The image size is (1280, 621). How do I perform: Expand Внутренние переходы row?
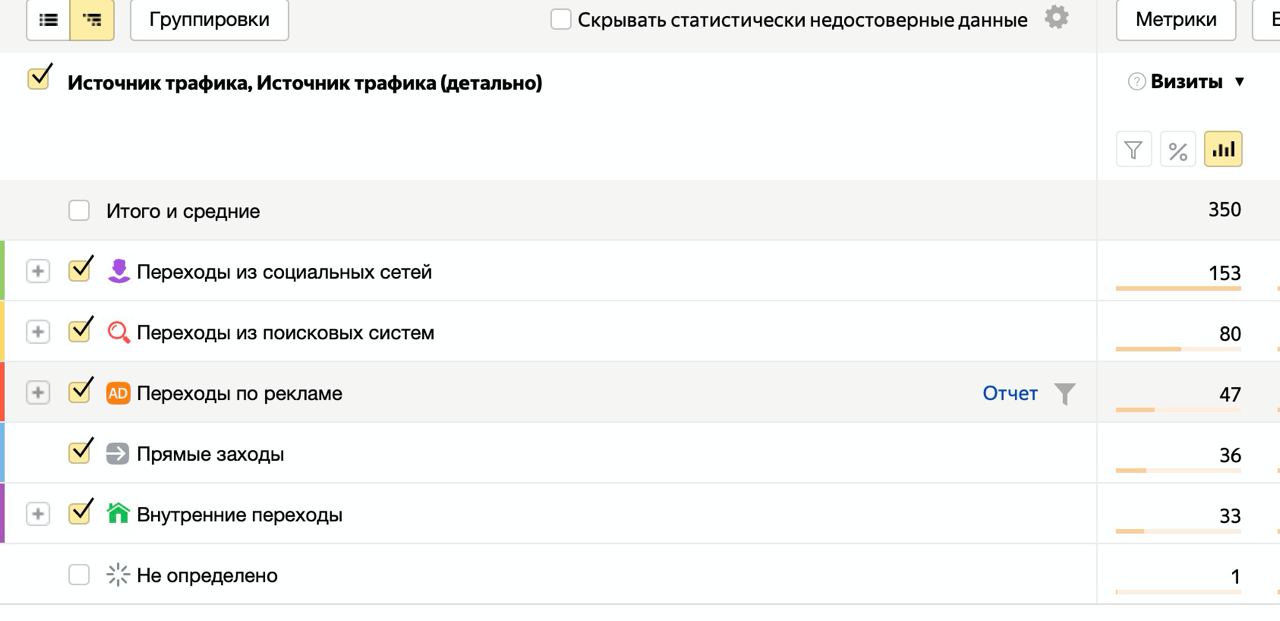[38, 514]
